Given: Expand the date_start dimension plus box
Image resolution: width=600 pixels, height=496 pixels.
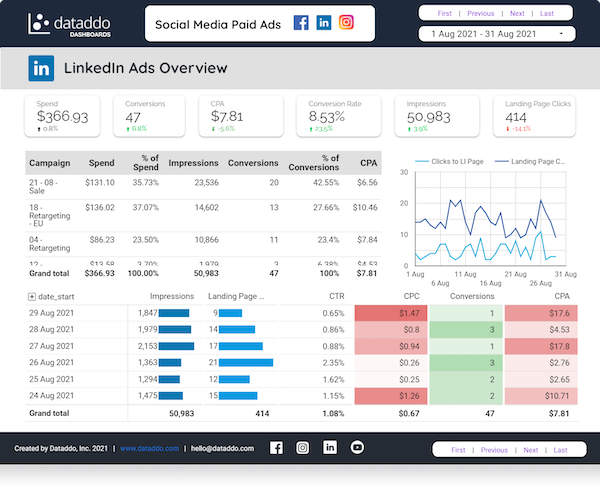Looking at the screenshot, I should [32, 297].
